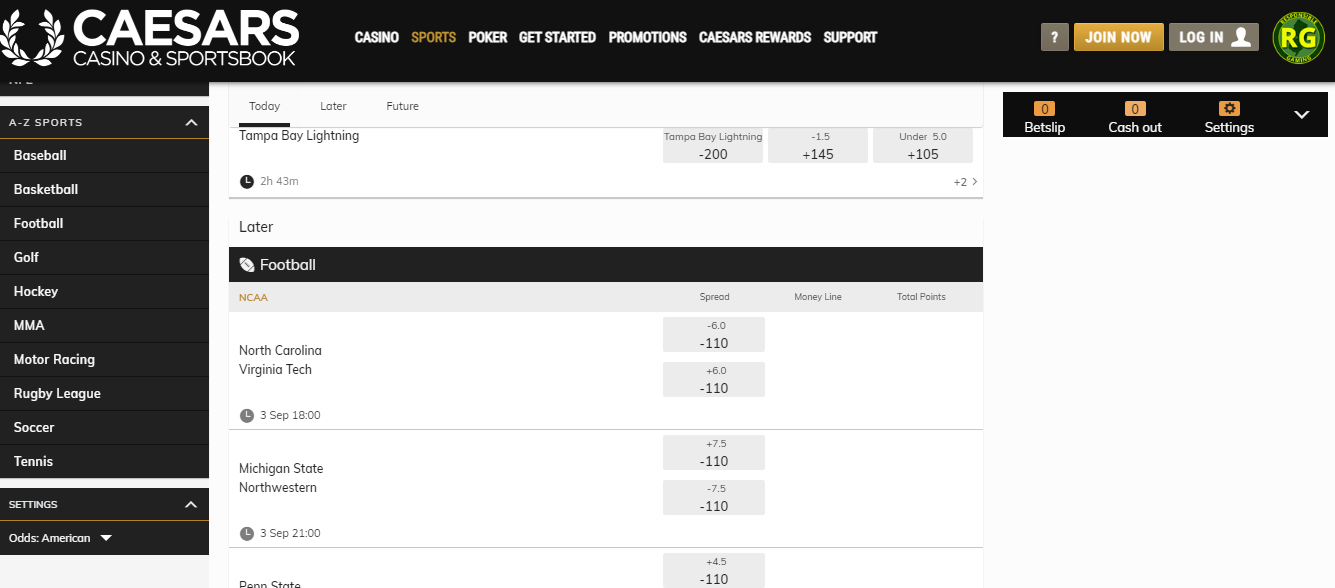Collapse the A-Z Sports section

click(x=191, y=122)
